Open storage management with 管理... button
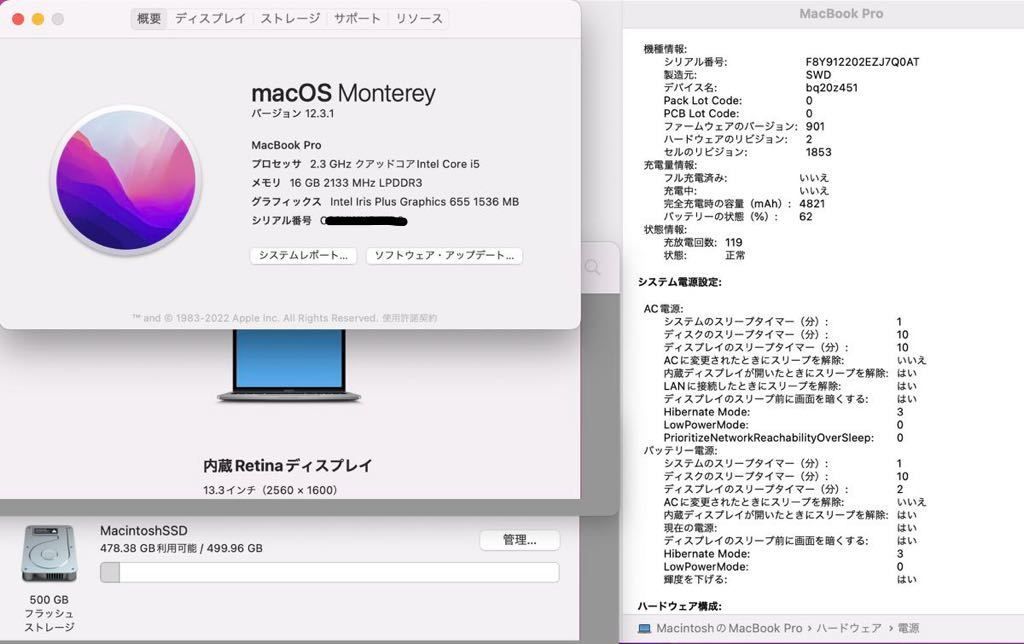Viewport: 1024px width, 644px height. (x=519, y=540)
